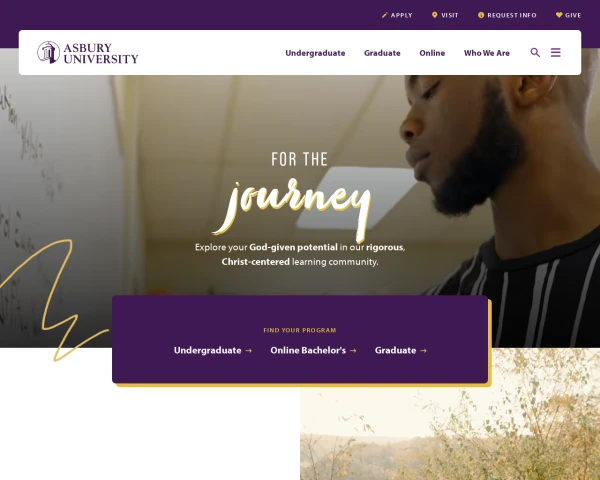The height and width of the screenshot is (480, 600).
Task: Click the autumn landscape image
Action: click(450, 433)
